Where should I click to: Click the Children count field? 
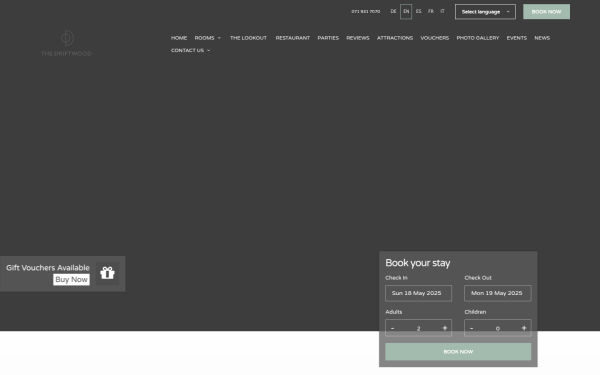coord(498,328)
